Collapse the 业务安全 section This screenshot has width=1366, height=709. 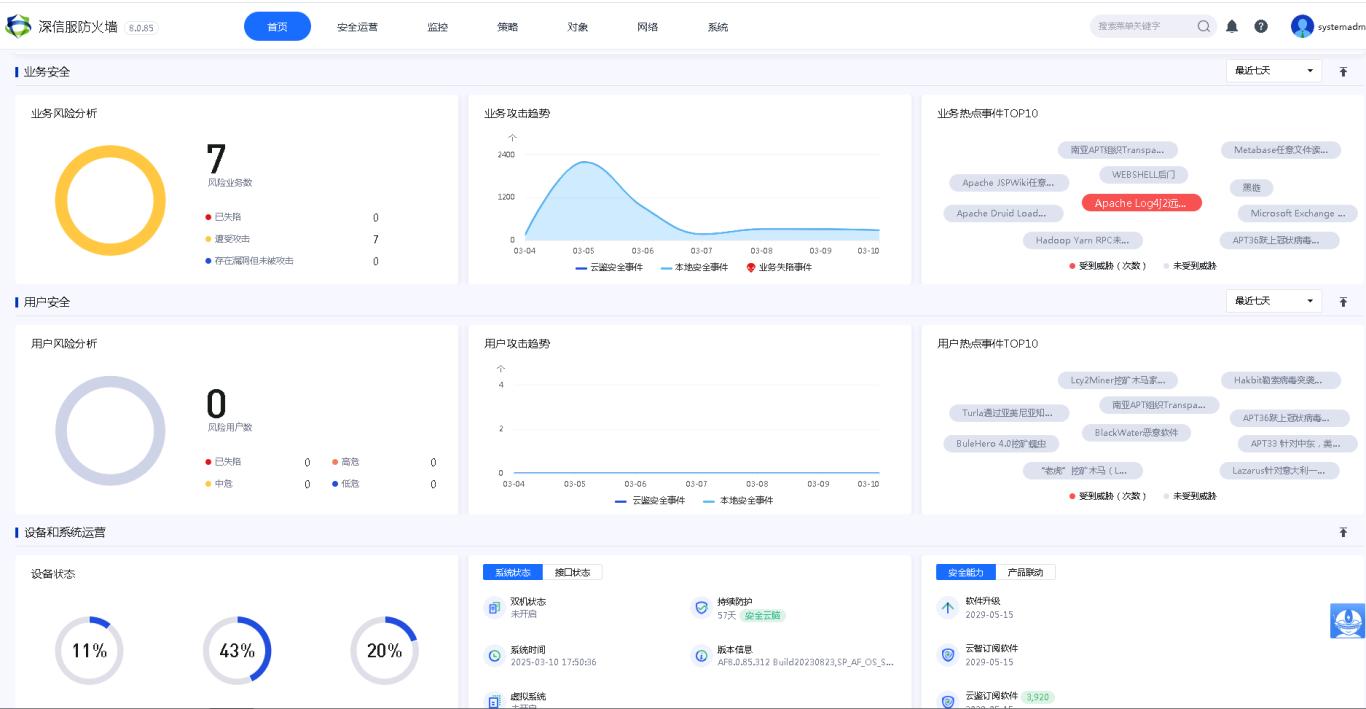point(1343,72)
